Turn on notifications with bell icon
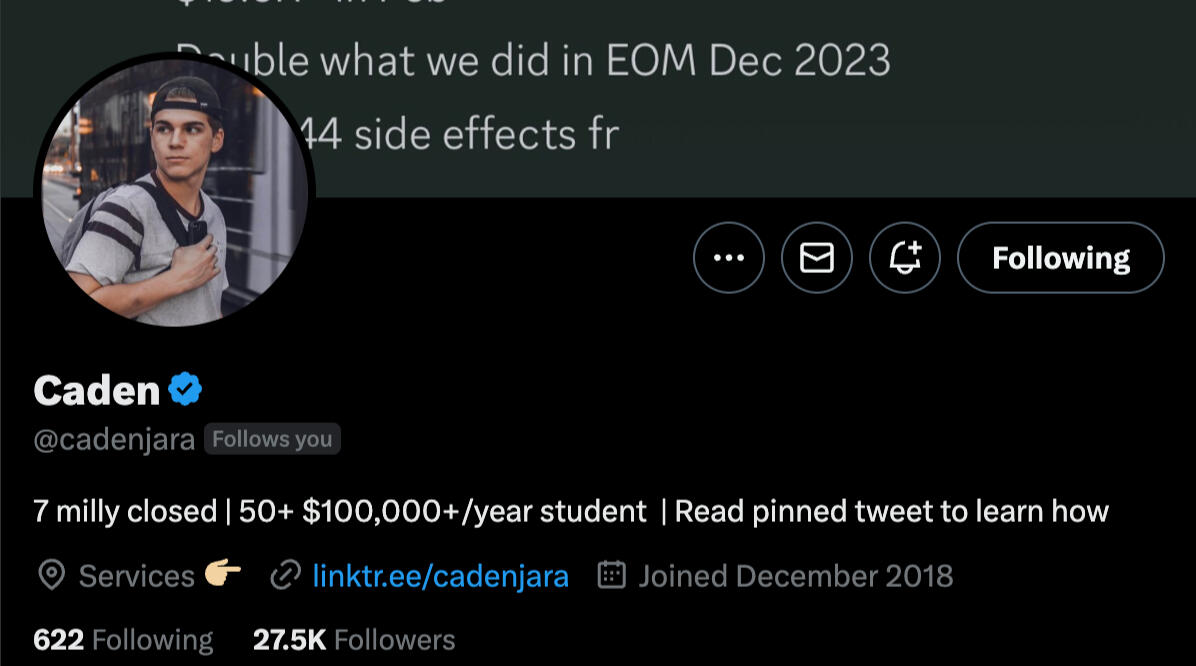Screen dimensions: 1196x666 (904, 258)
